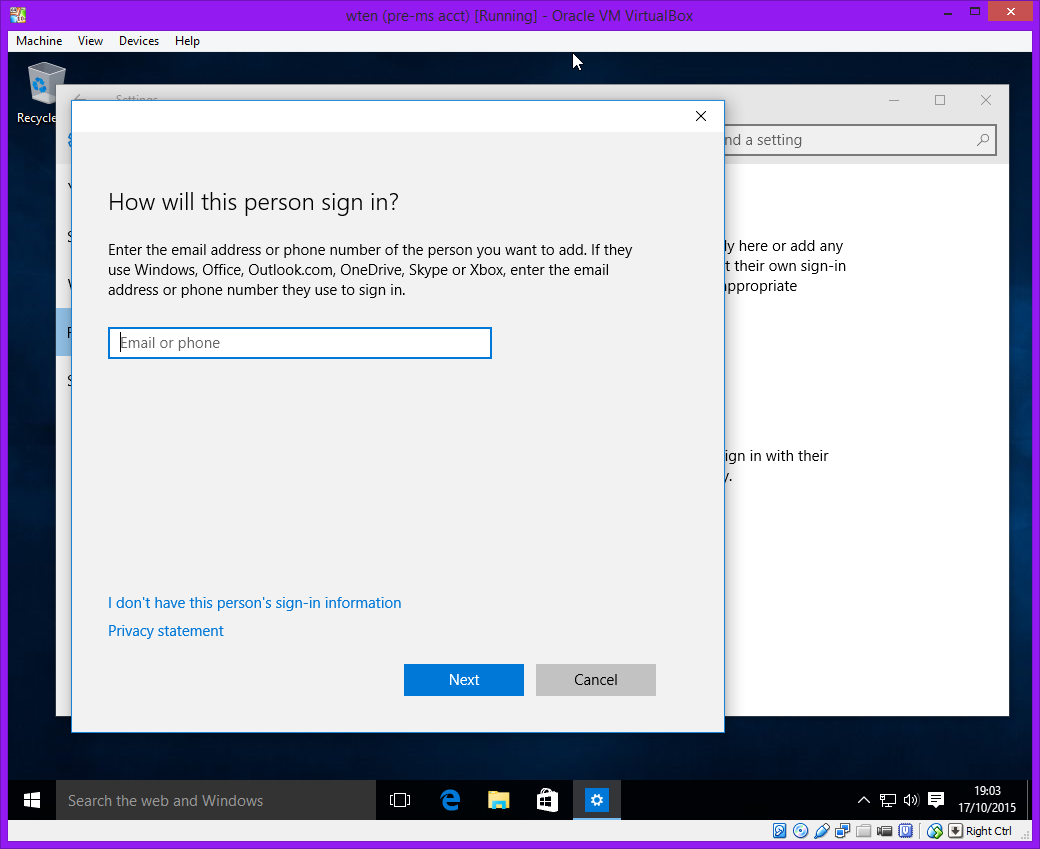This screenshot has width=1040, height=849.
Task: Expand the hidden system tray icons
Action: point(864,800)
